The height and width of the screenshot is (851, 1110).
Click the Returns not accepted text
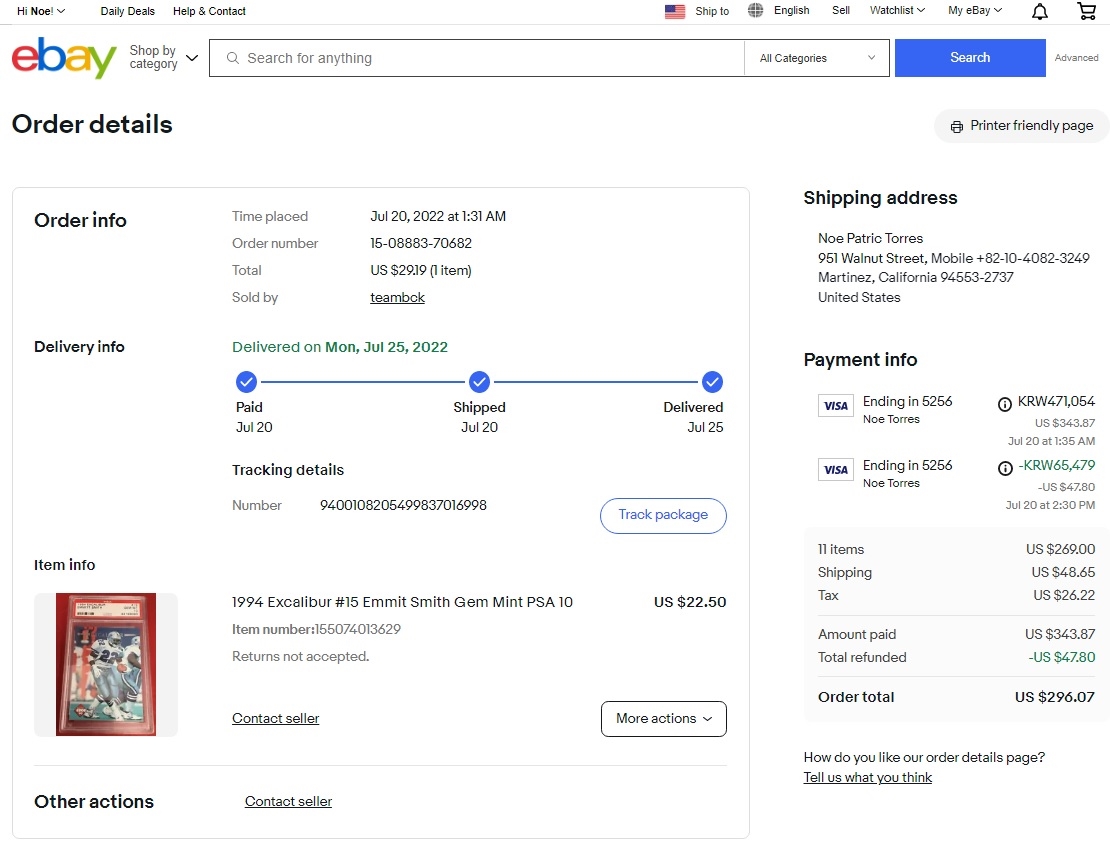[300, 657]
